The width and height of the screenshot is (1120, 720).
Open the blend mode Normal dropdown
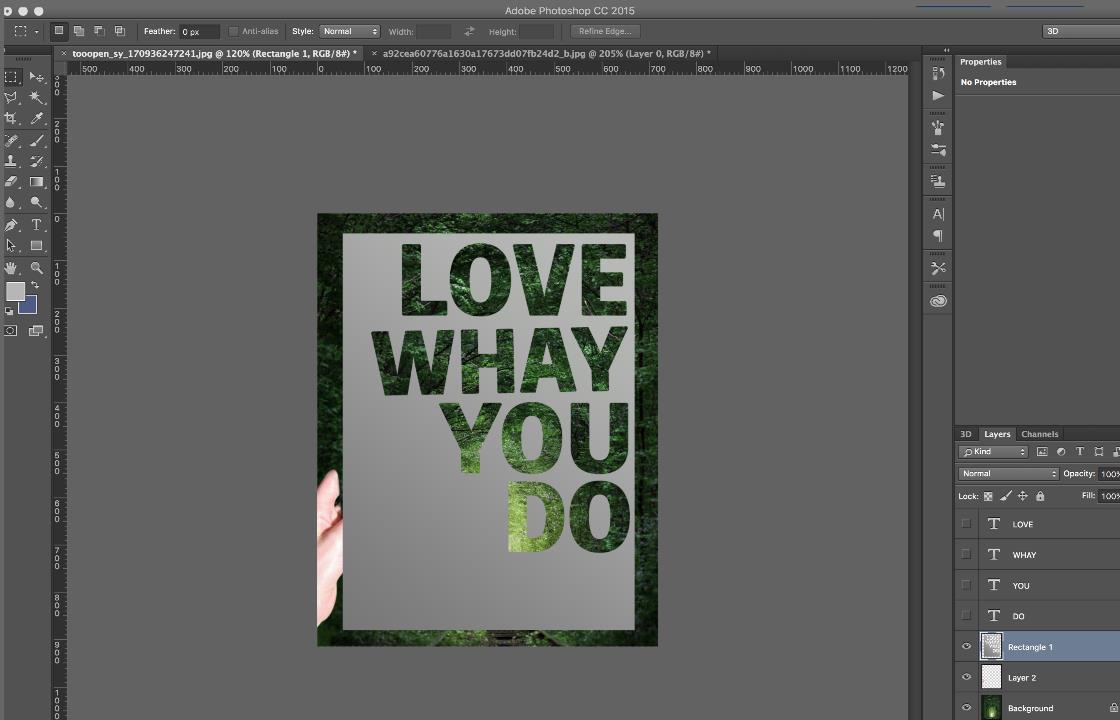point(1008,474)
